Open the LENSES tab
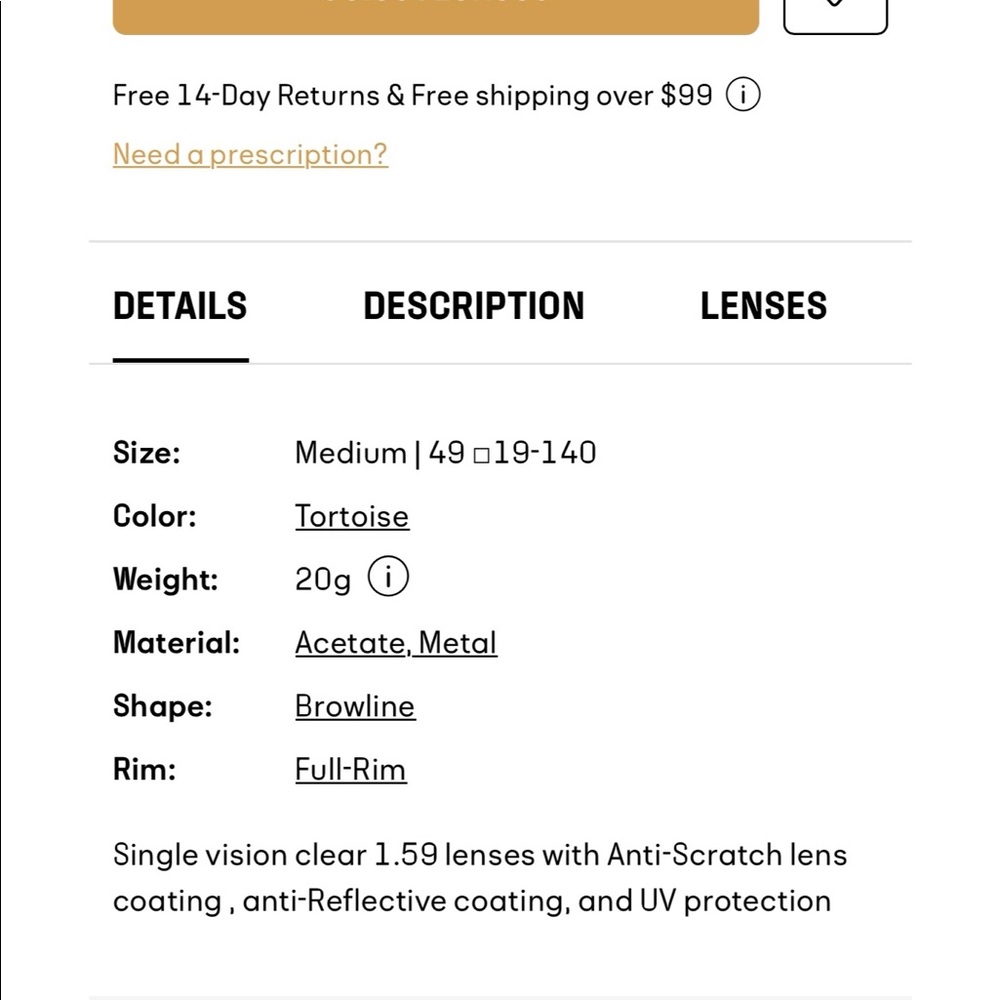 (x=765, y=306)
